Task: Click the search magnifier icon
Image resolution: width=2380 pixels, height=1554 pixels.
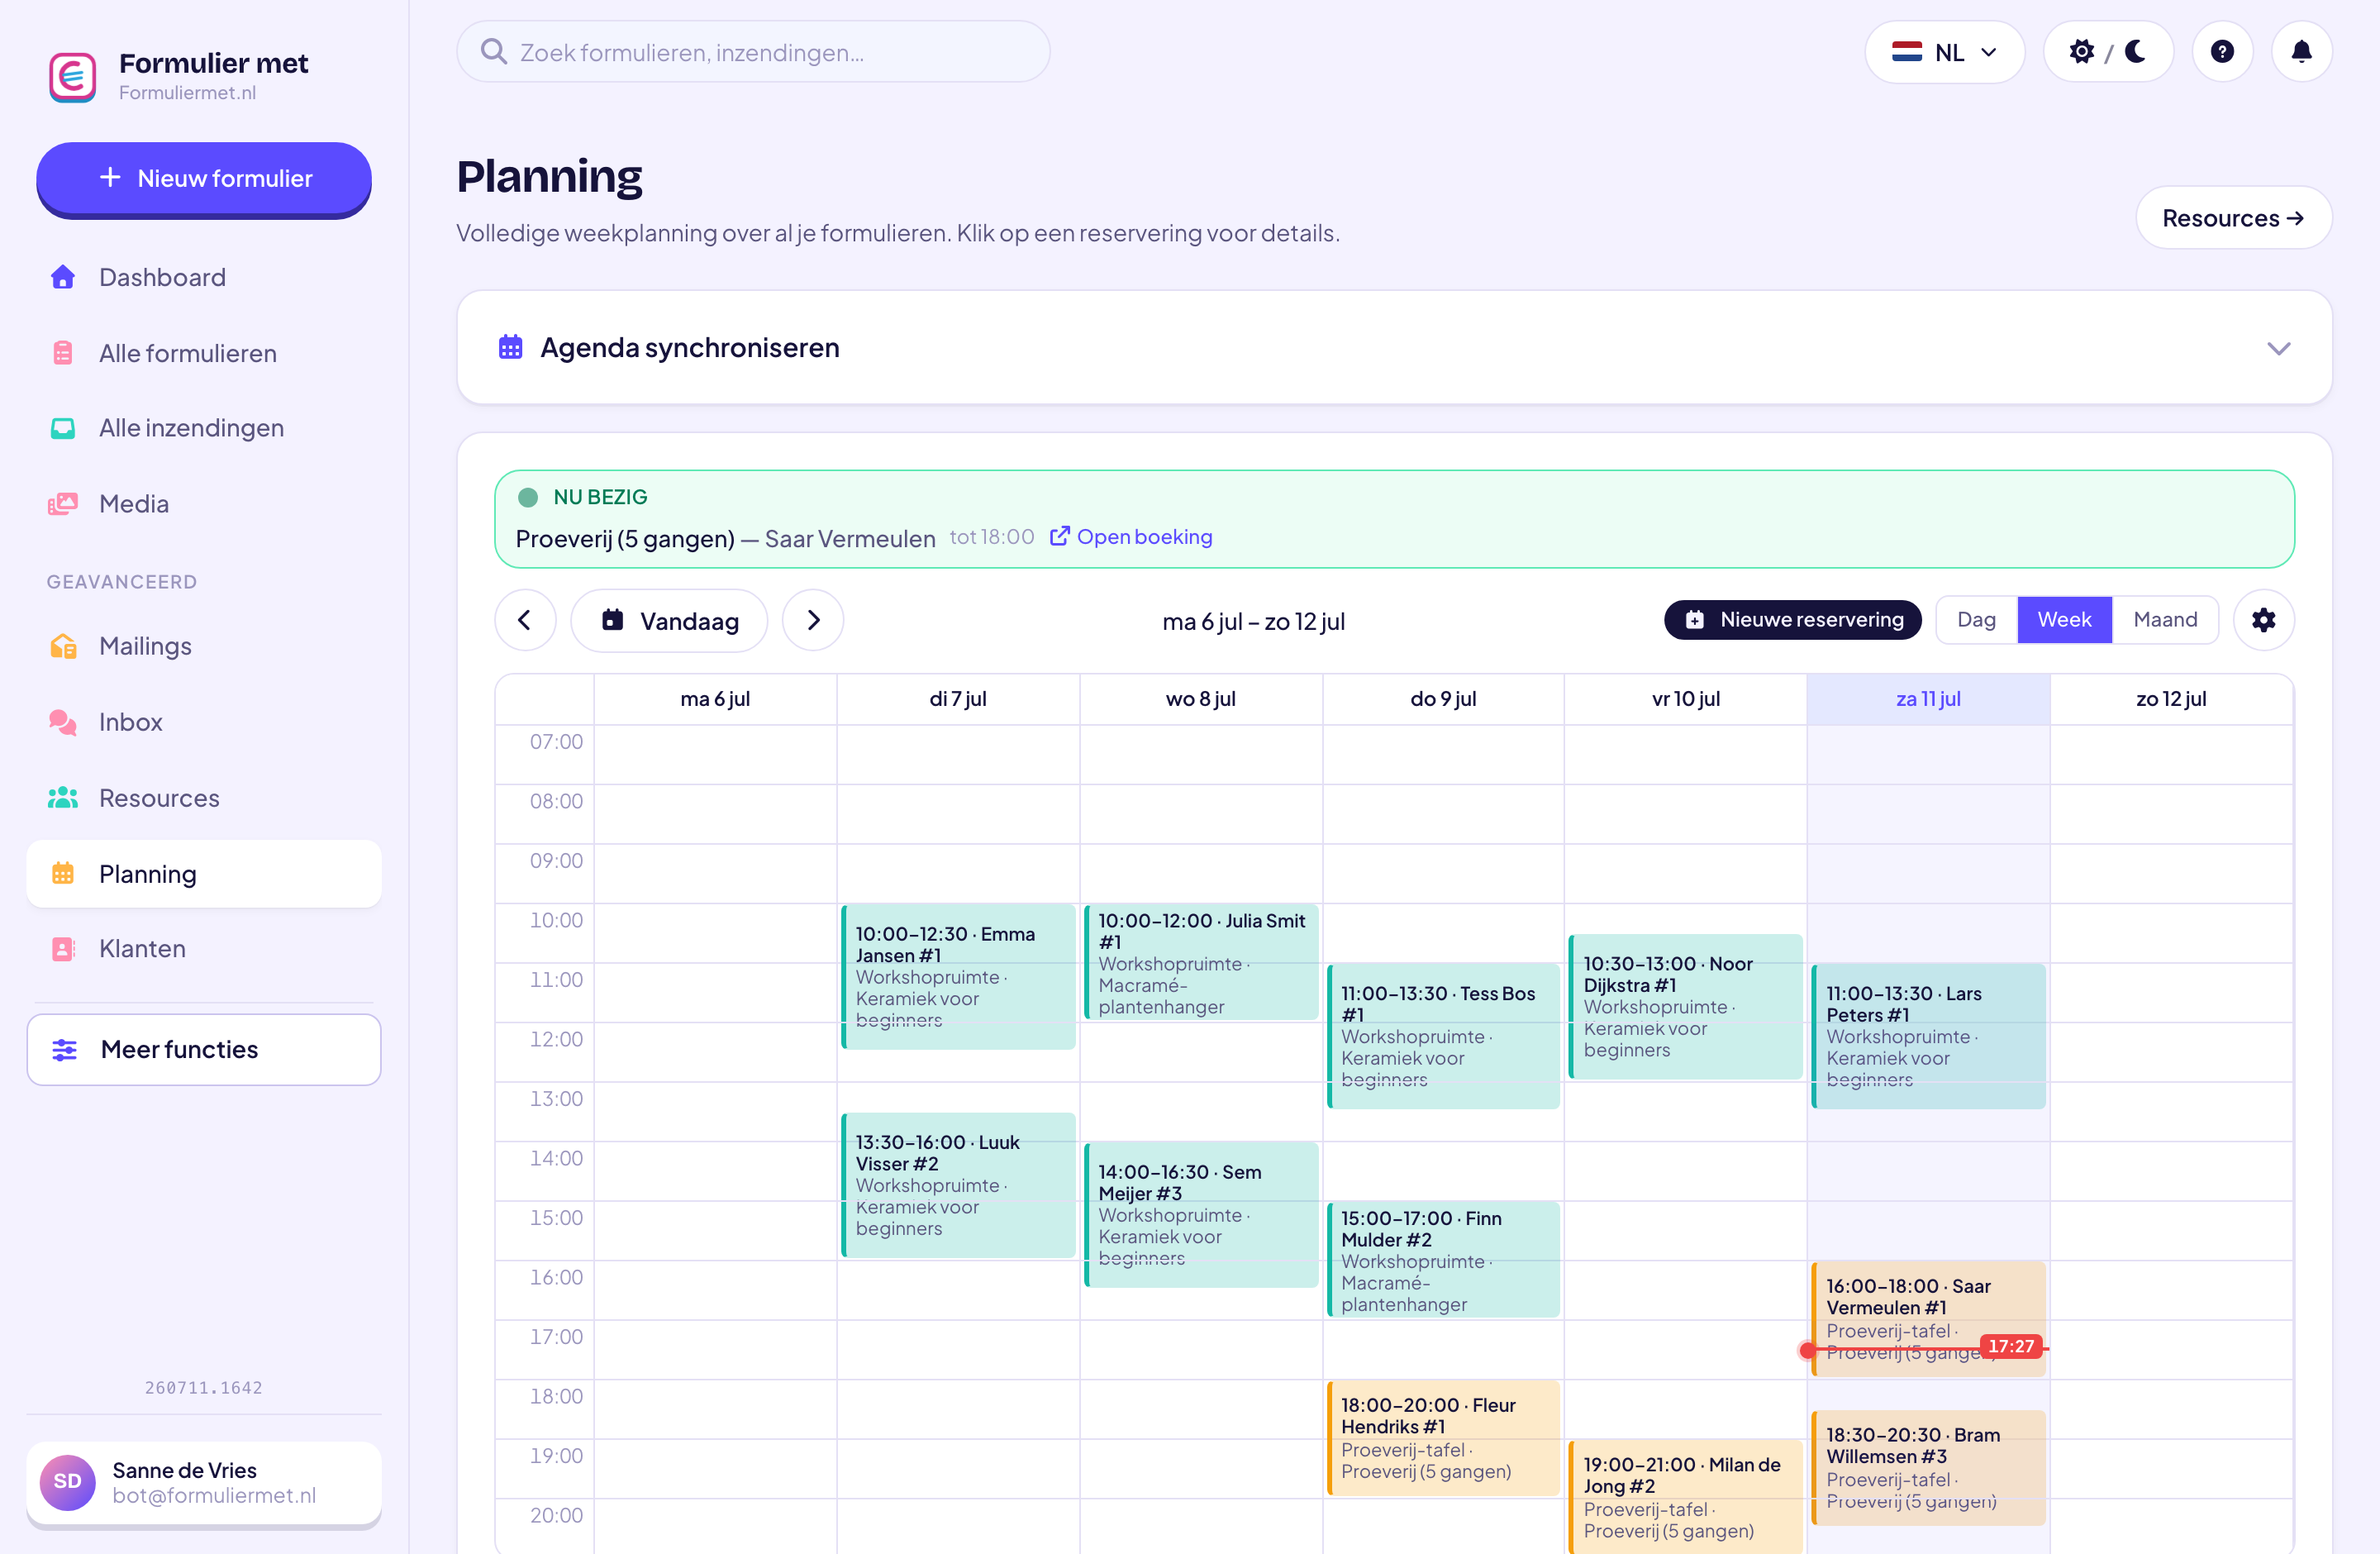Action: [x=494, y=52]
